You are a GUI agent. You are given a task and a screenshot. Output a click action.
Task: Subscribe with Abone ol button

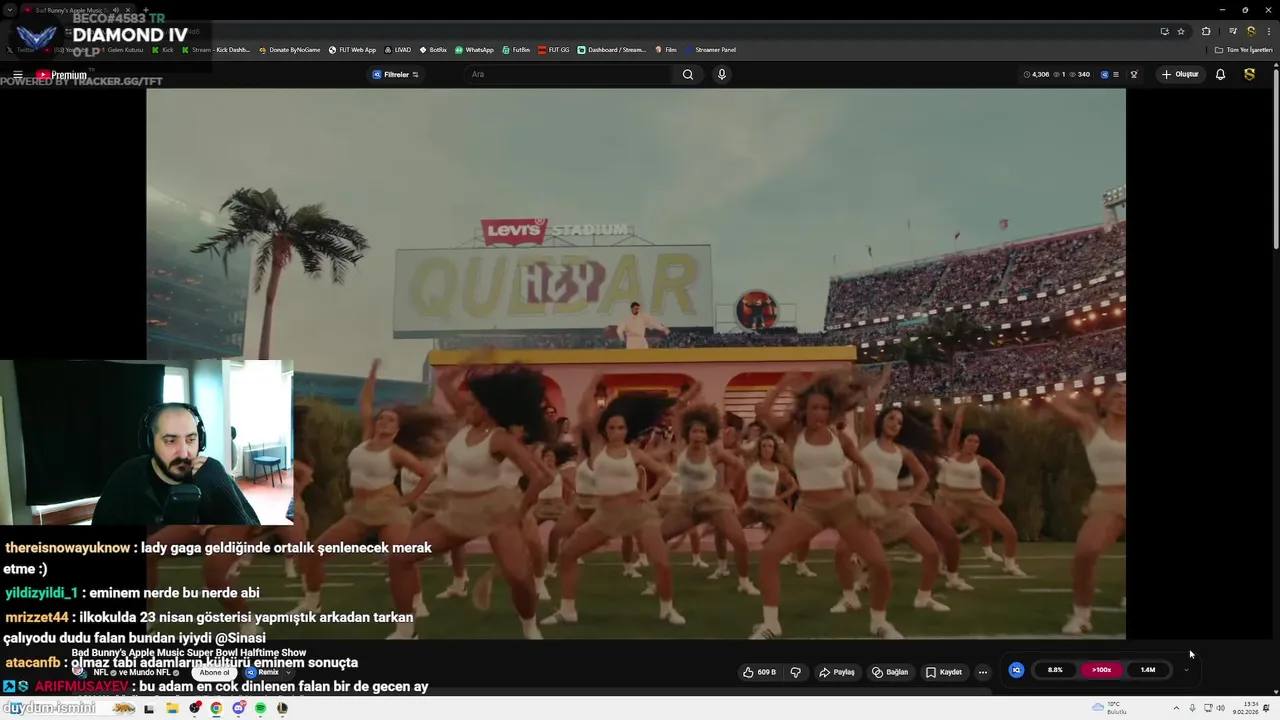[x=214, y=672]
